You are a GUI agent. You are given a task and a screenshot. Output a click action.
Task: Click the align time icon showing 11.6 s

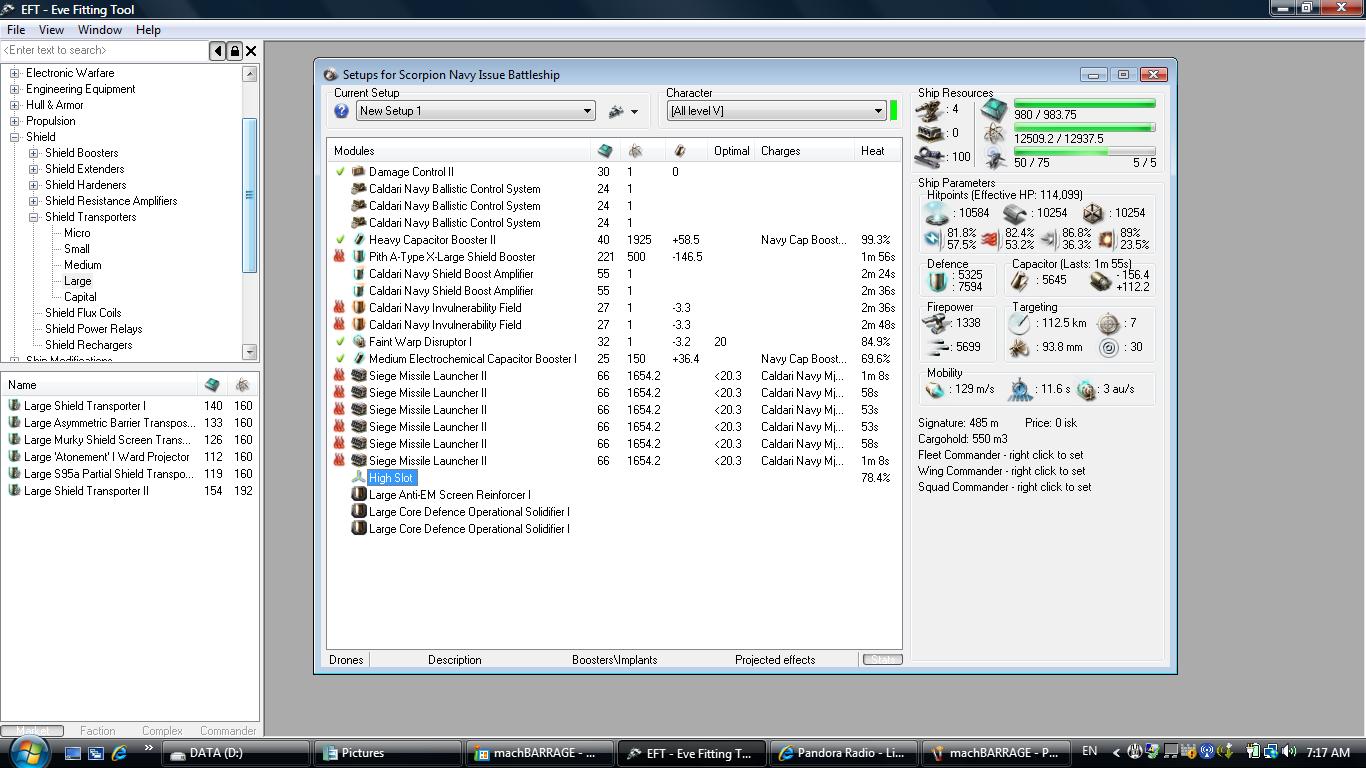click(1019, 389)
